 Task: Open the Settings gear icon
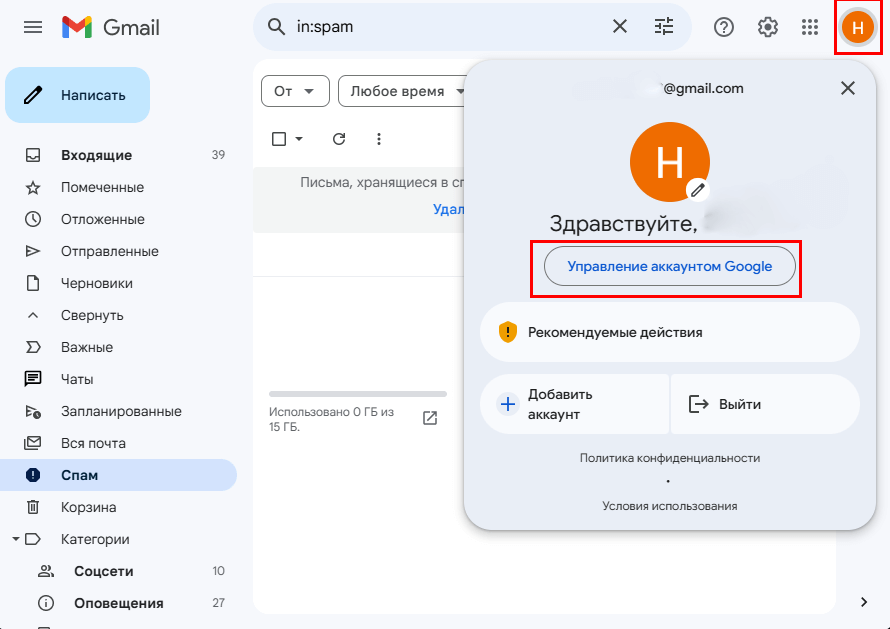tap(768, 27)
